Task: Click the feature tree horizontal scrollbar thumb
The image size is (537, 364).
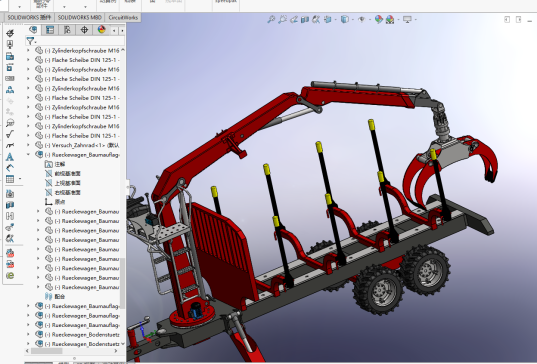Action: [x=47, y=351]
